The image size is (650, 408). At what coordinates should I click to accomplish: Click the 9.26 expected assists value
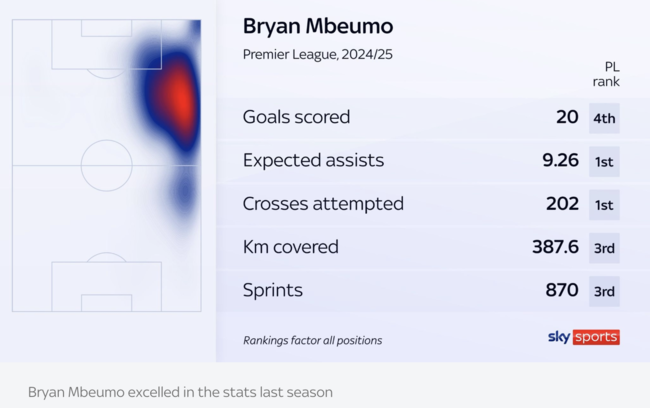tap(560, 160)
